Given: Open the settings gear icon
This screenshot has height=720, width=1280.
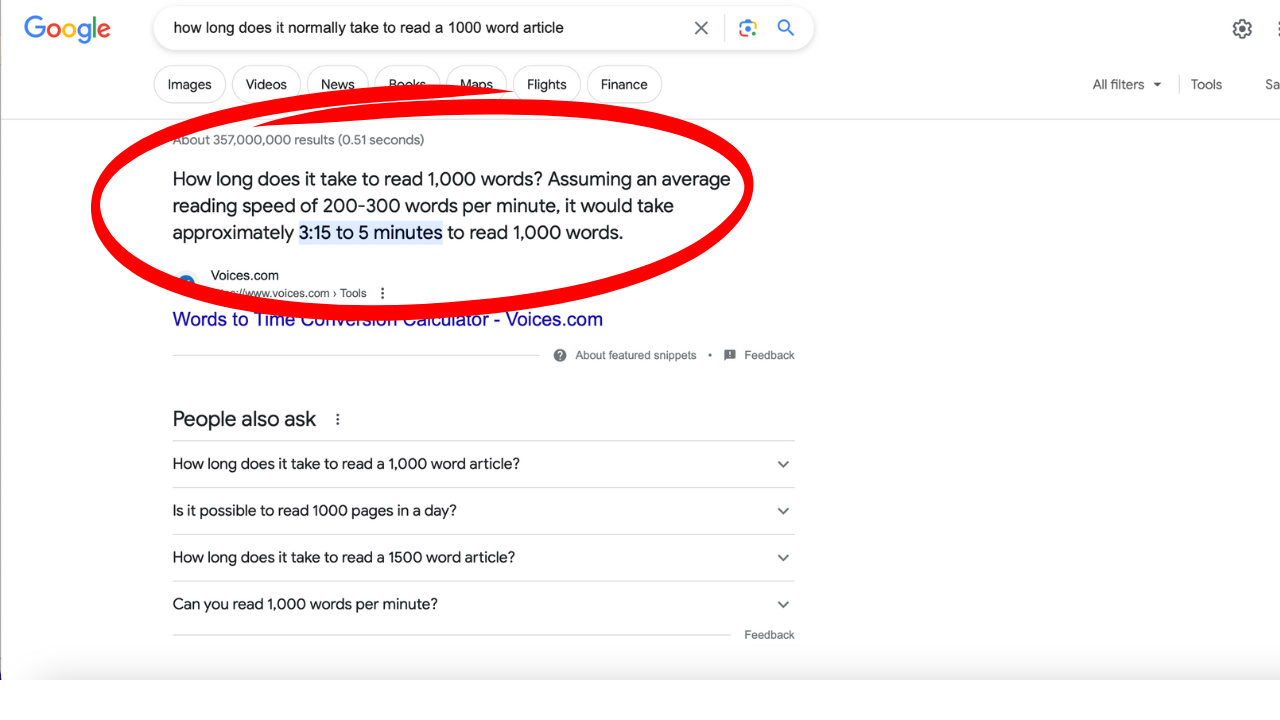Looking at the screenshot, I should click(x=1242, y=29).
